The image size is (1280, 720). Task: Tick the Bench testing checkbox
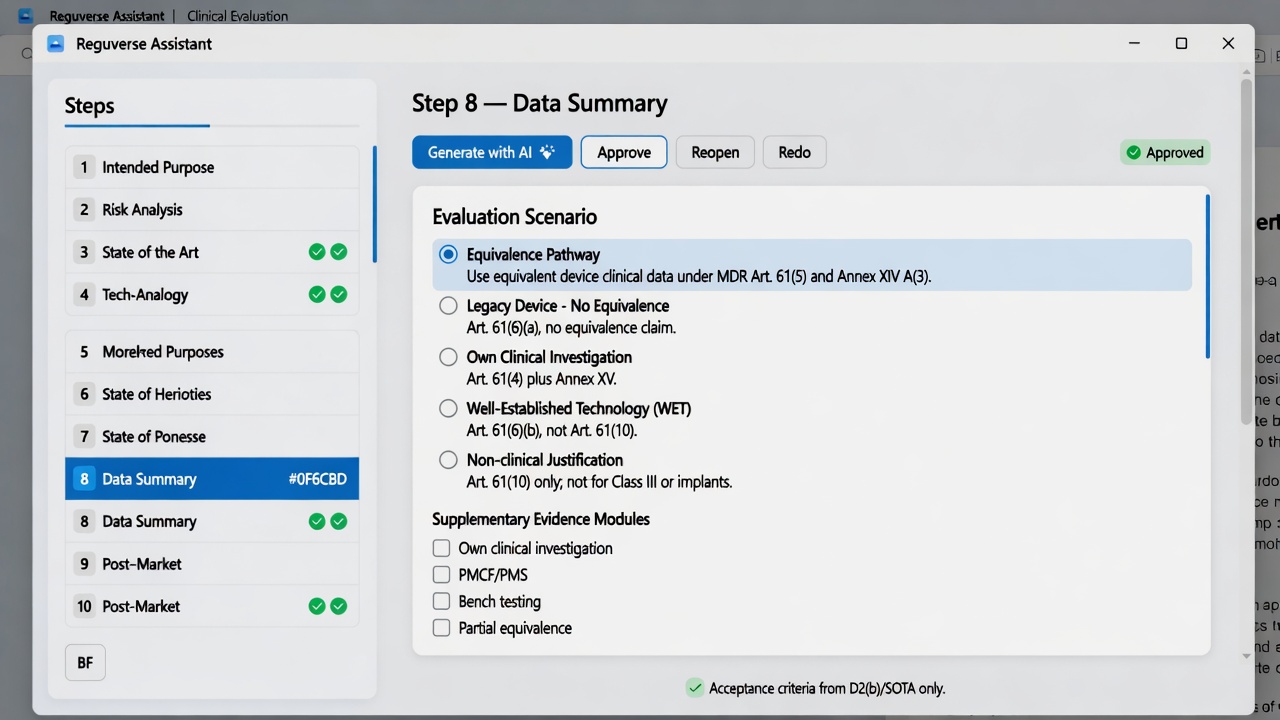coord(441,601)
